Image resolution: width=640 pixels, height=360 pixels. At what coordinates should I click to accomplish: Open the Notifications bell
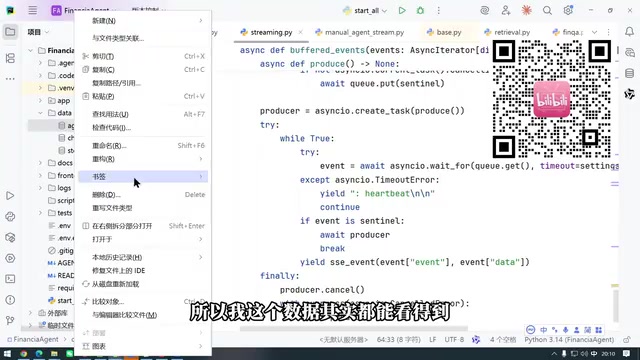coord(629,32)
